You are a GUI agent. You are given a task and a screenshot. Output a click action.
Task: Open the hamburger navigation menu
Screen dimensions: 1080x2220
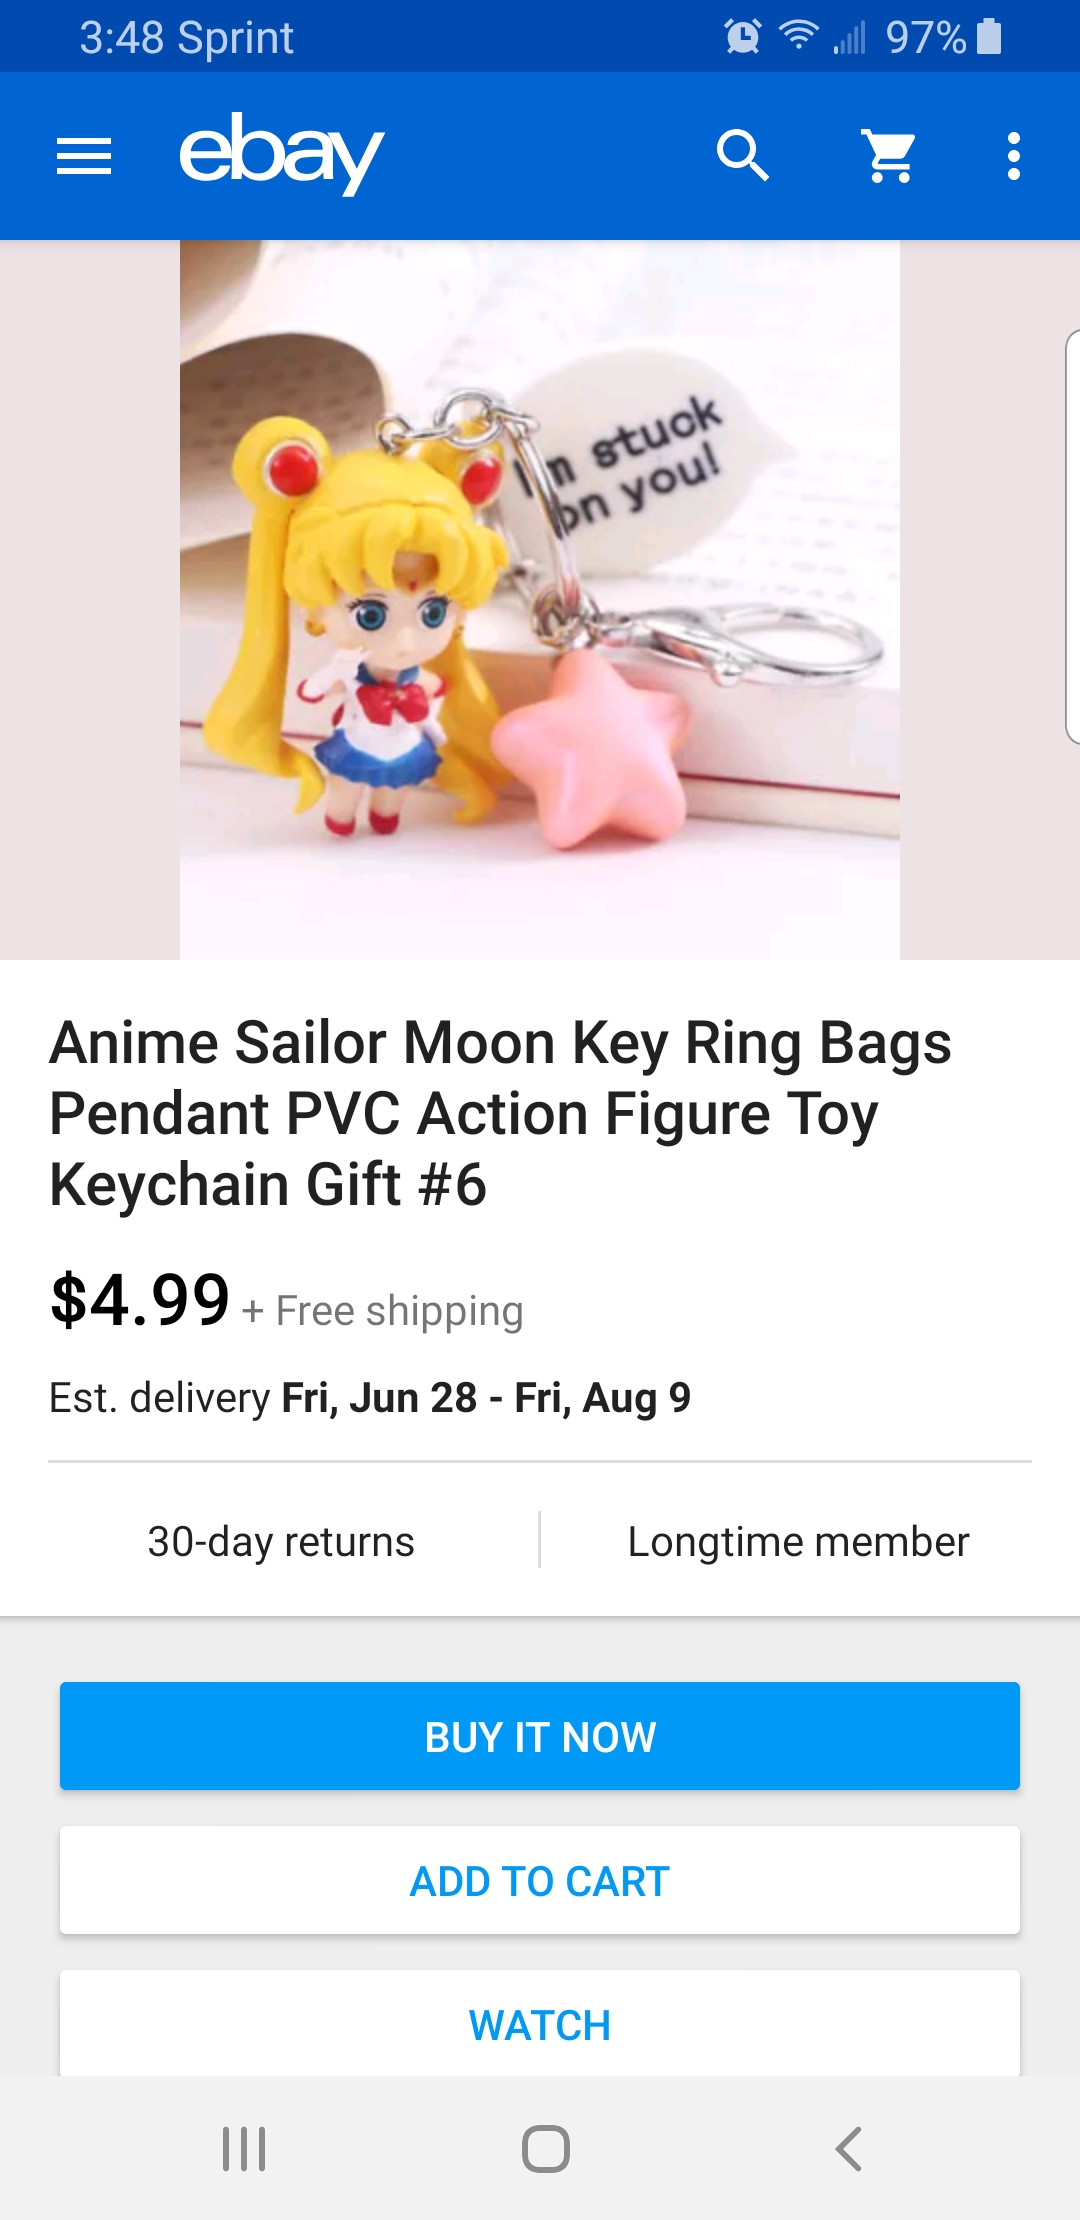tap(84, 156)
